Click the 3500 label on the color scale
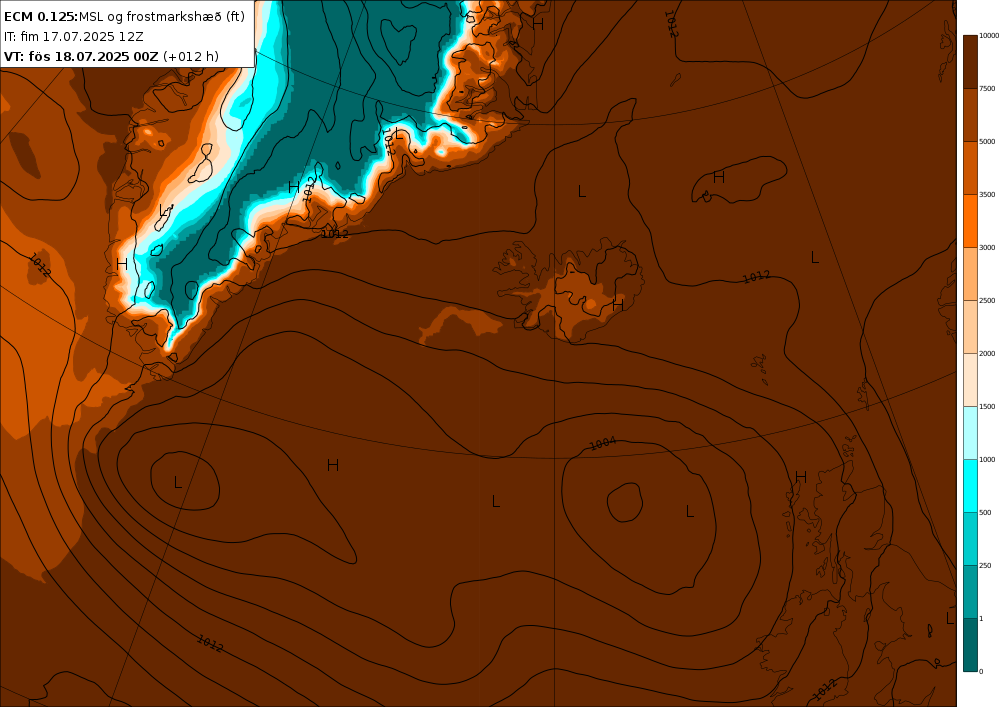The width and height of the screenshot is (1000, 707). click(987, 194)
